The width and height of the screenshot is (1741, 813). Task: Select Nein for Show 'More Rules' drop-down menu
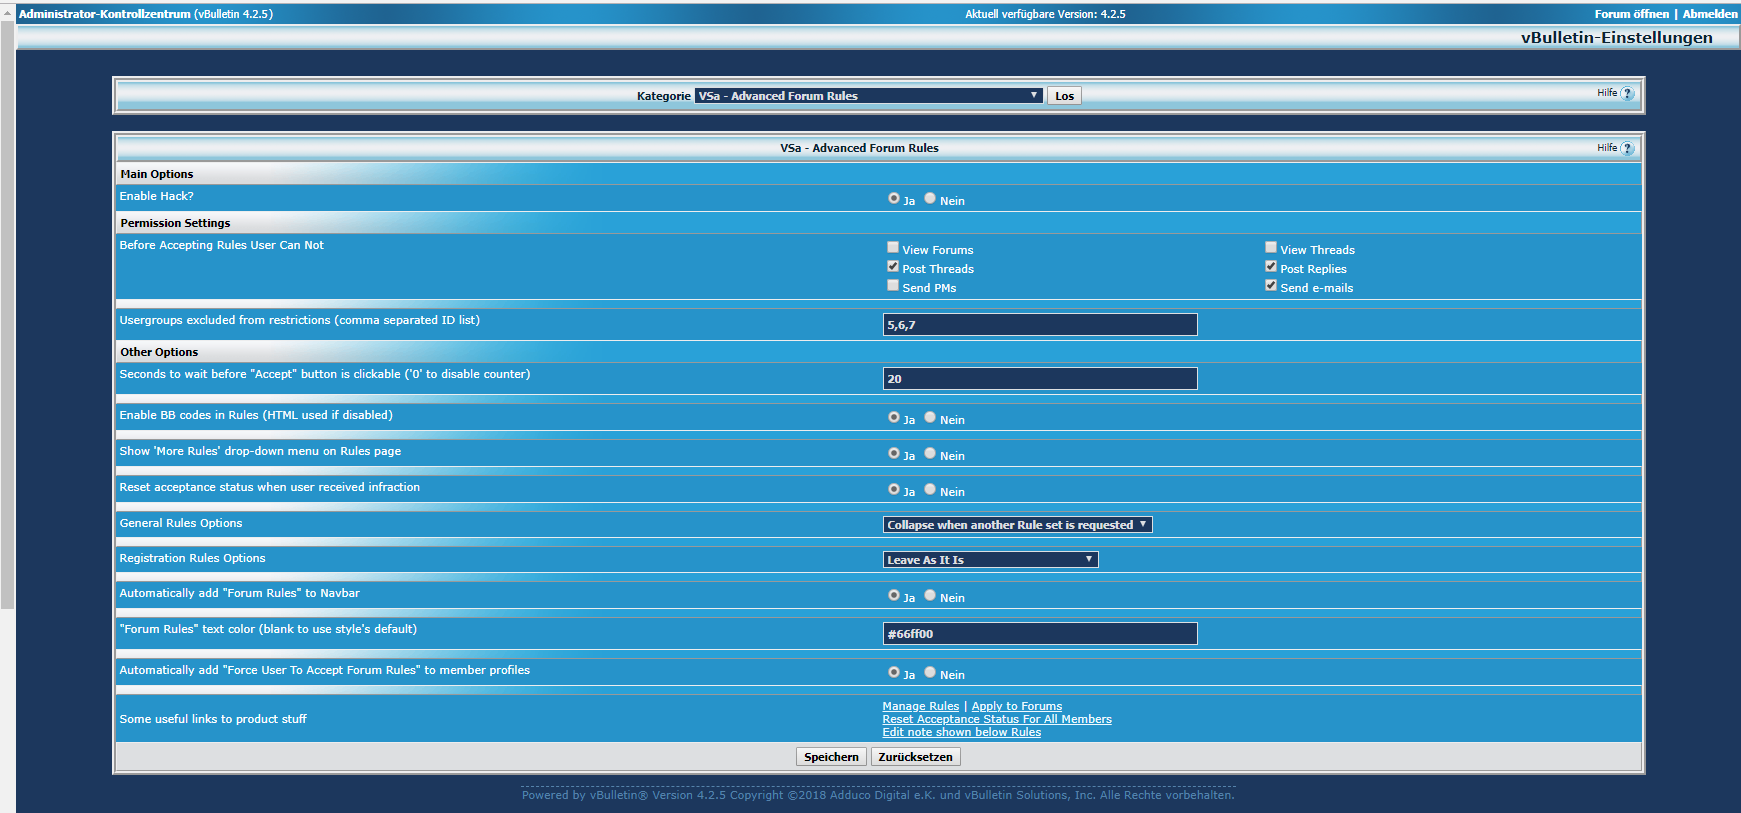930,453
